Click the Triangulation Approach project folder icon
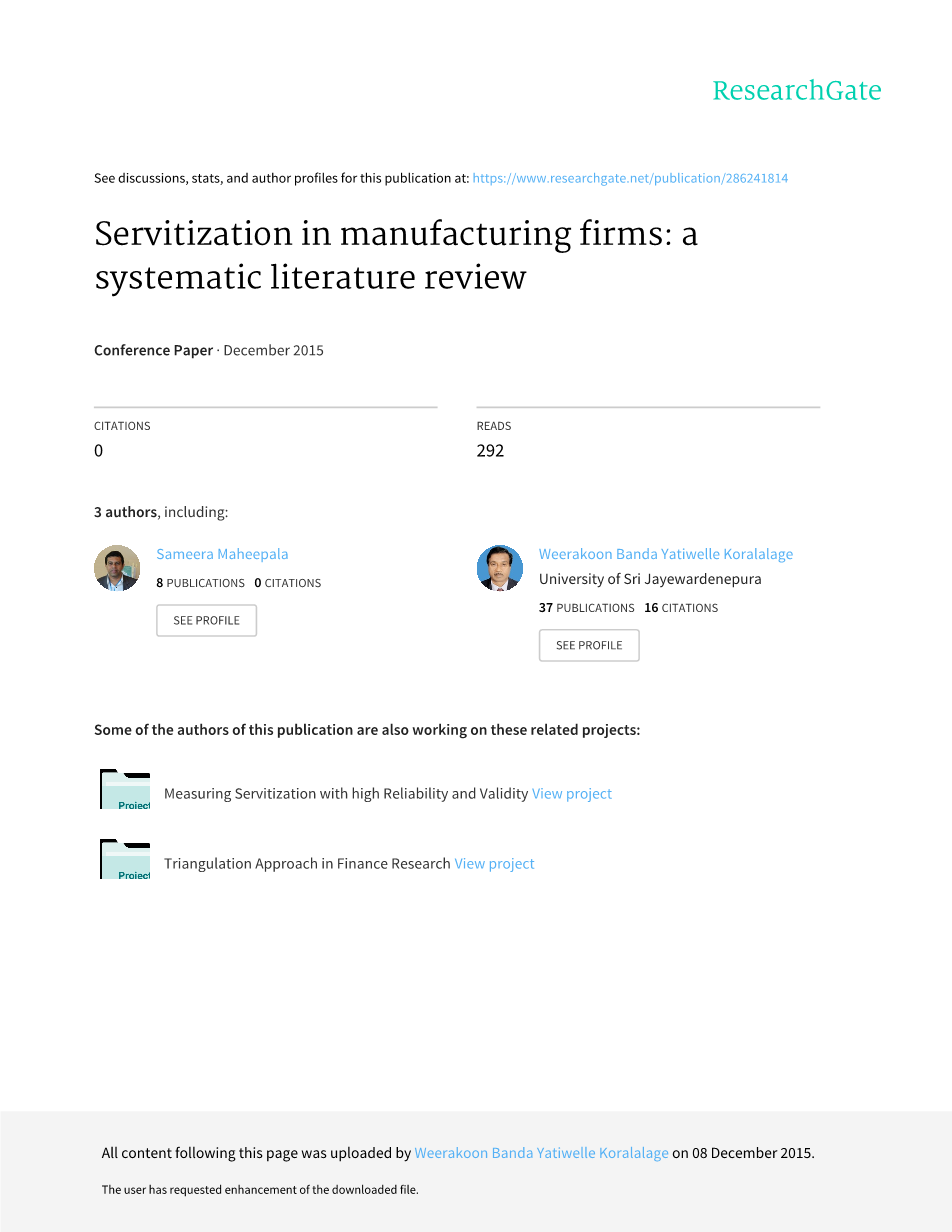Viewport: 952px width, 1232px height. click(x=125, y=860)
